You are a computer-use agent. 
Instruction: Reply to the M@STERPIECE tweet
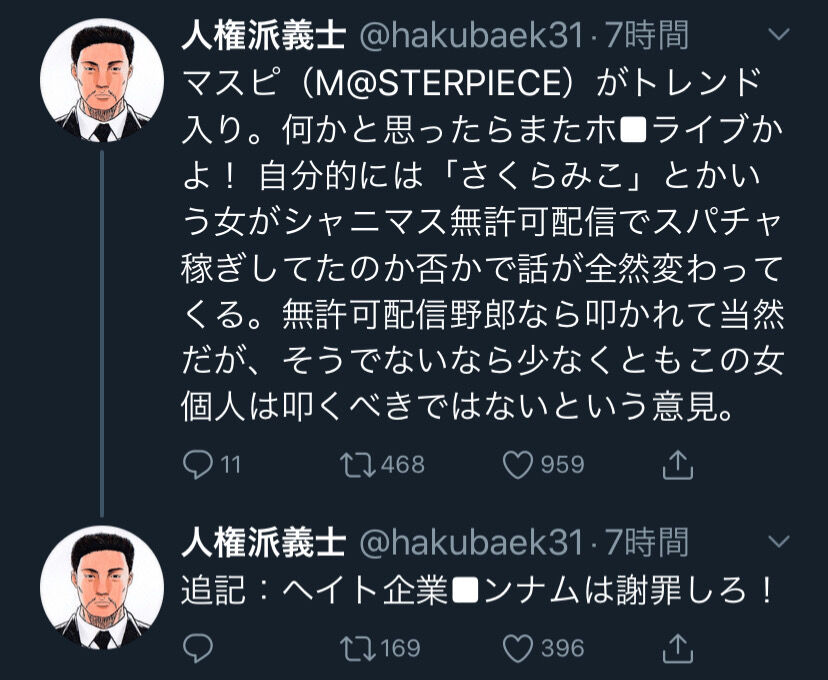point(197,465)
